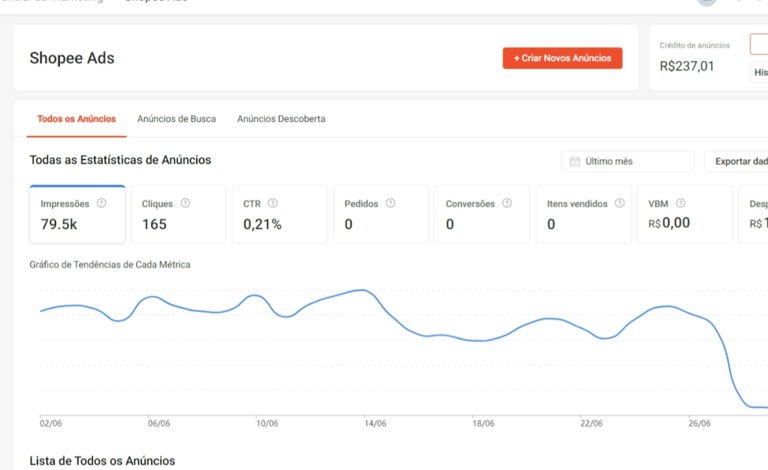Click the Shopee Ads page title

point(72,58)
